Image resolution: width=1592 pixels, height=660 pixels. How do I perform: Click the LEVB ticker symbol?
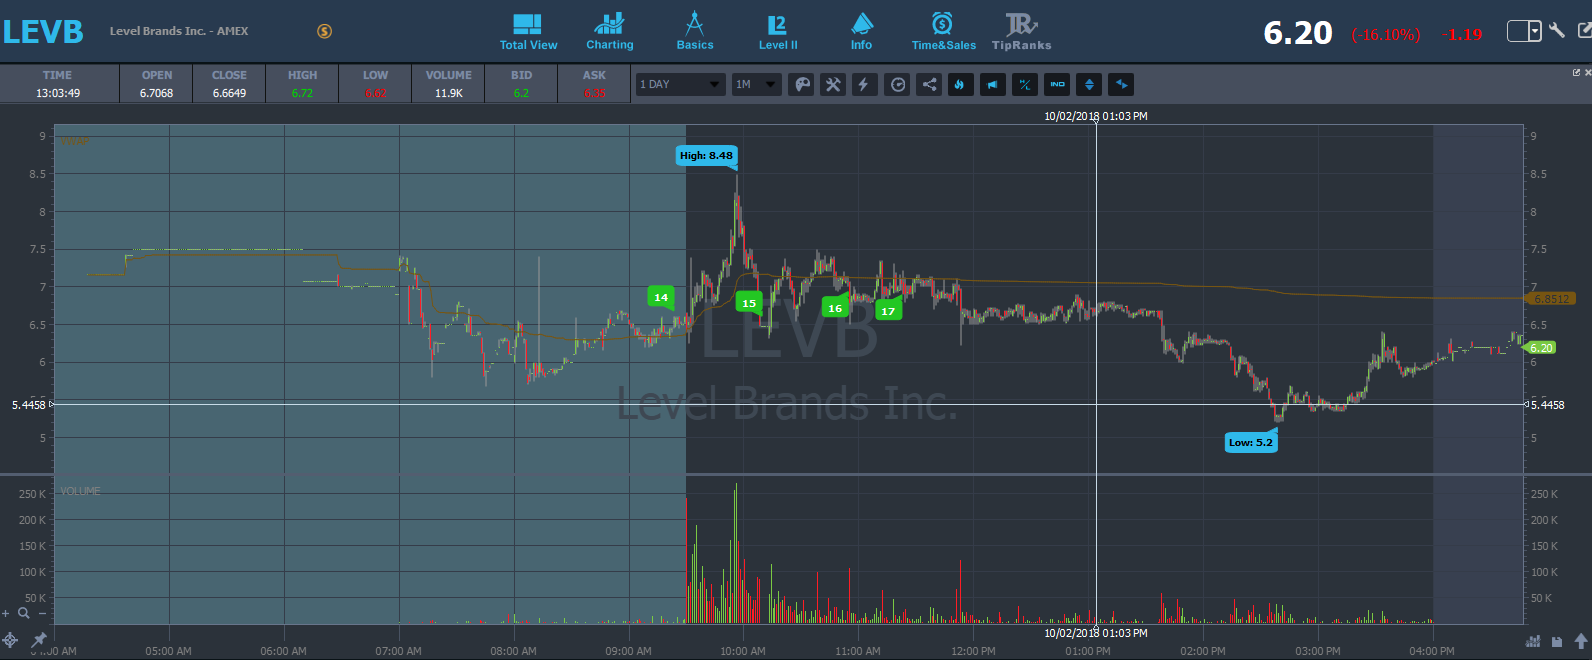43,32
